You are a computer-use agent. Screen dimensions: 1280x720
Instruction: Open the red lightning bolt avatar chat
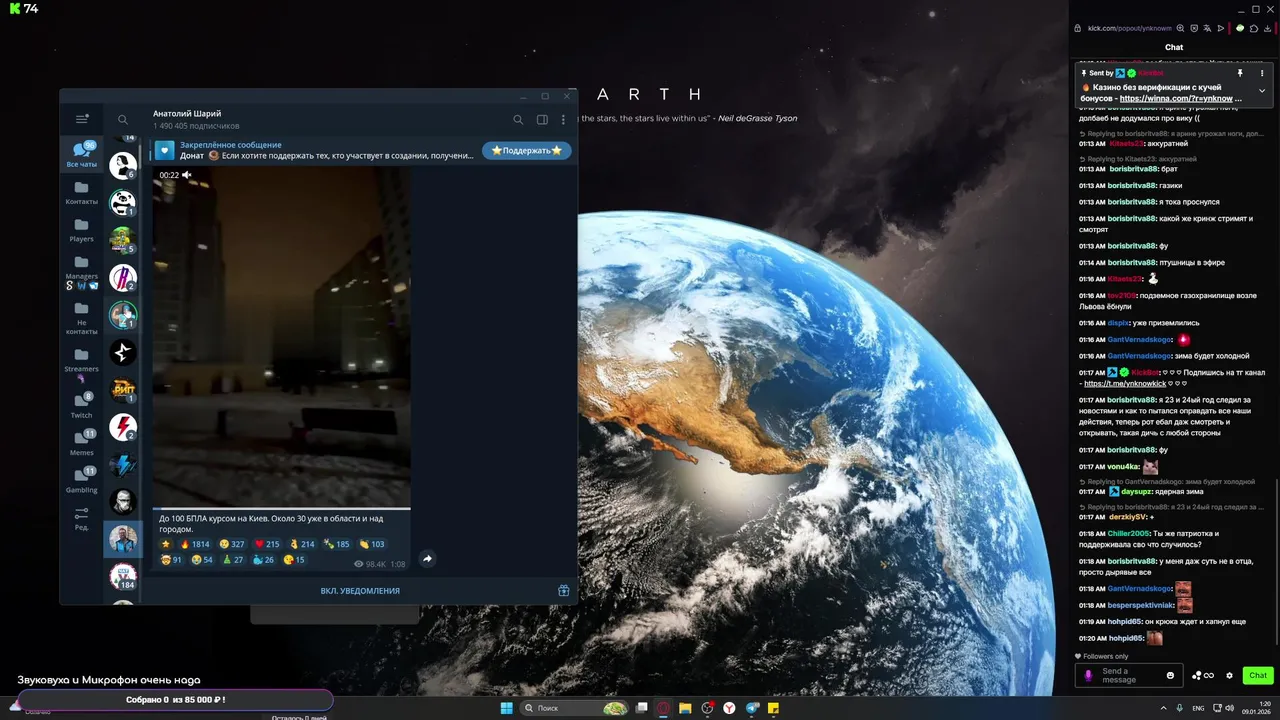[122, 427]
